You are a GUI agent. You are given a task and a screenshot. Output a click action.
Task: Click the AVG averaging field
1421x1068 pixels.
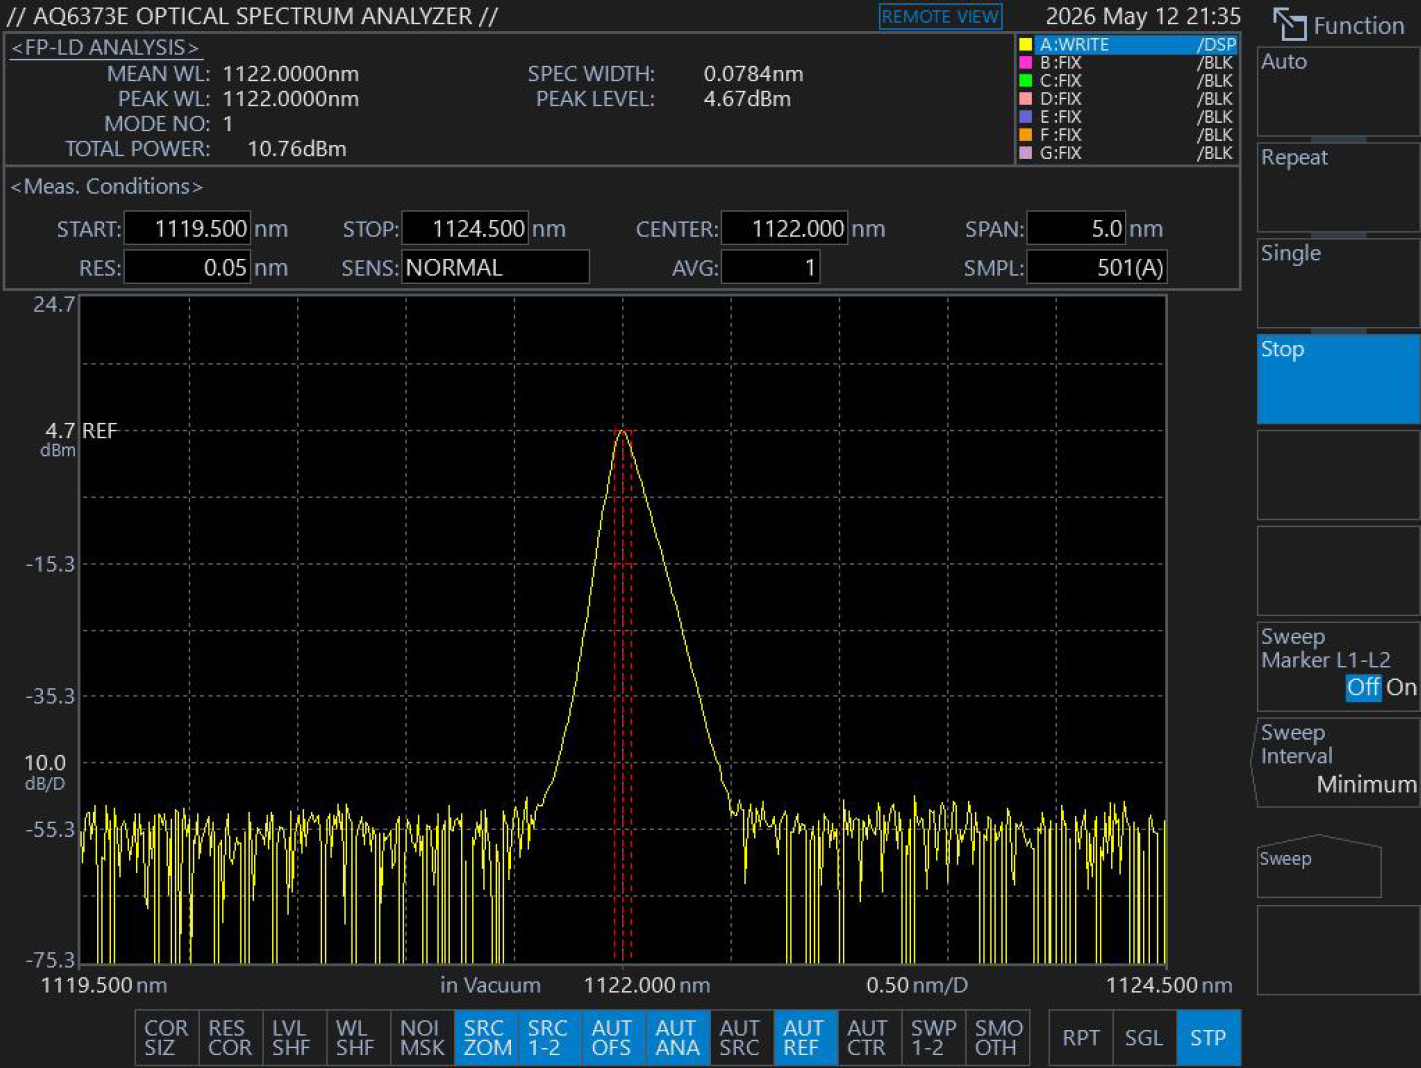pyautogui.click(x=771, y=267)
